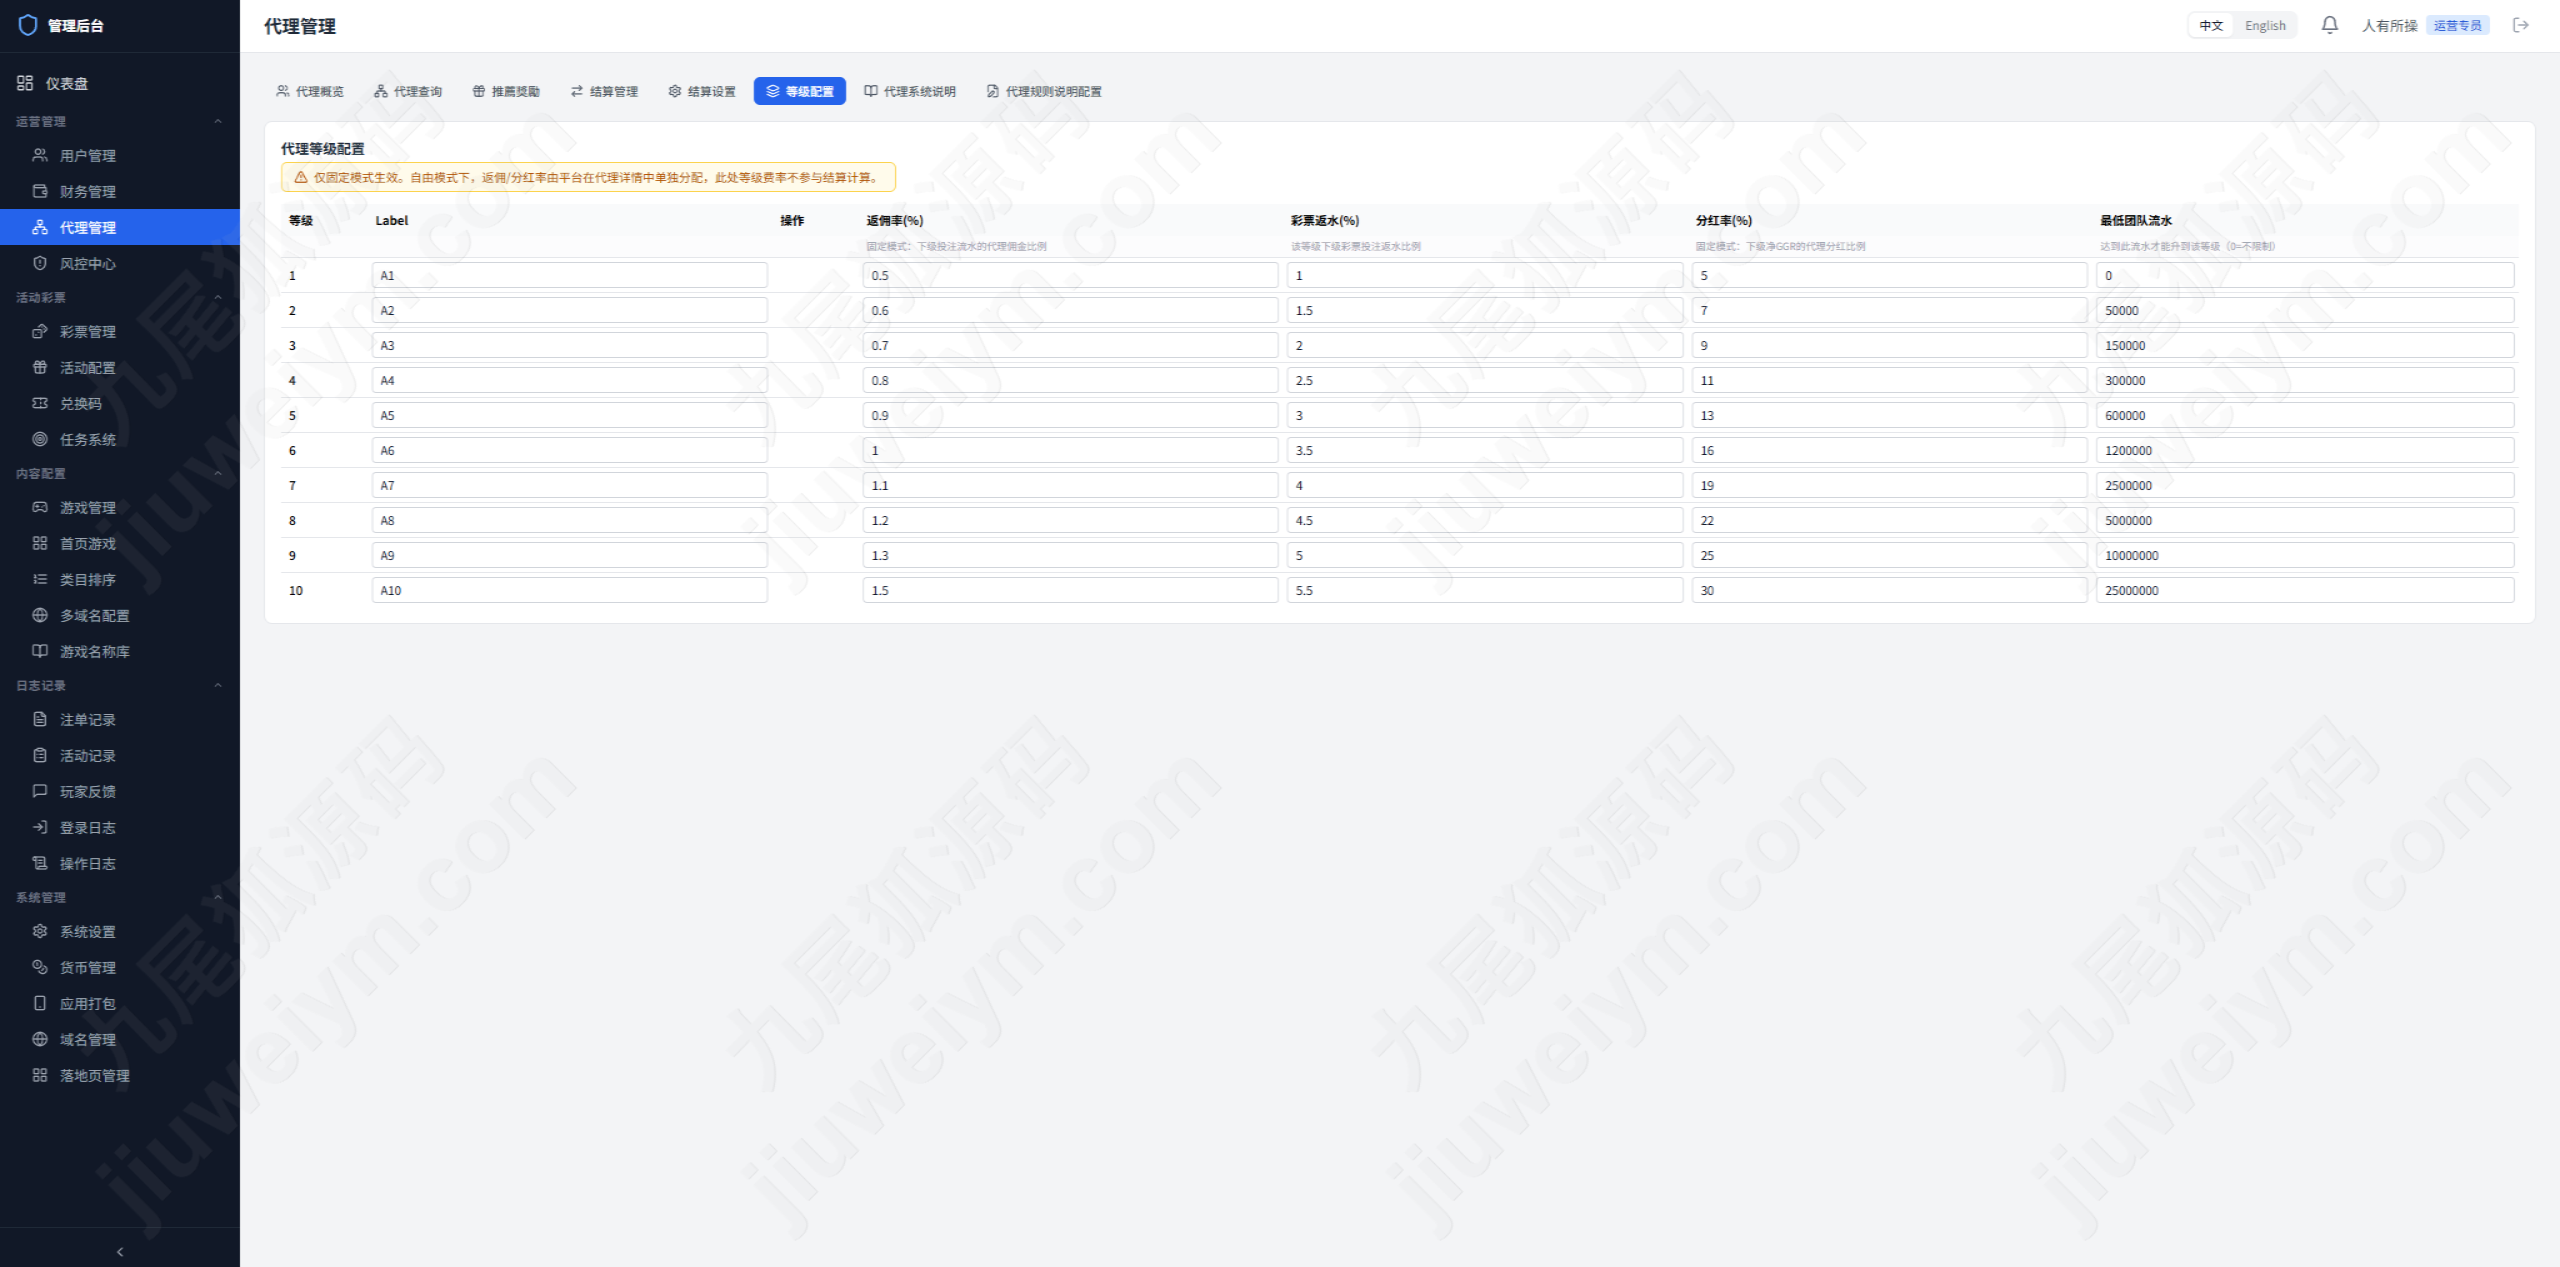Click the 运营专员 role badge

coord(2457,25)
